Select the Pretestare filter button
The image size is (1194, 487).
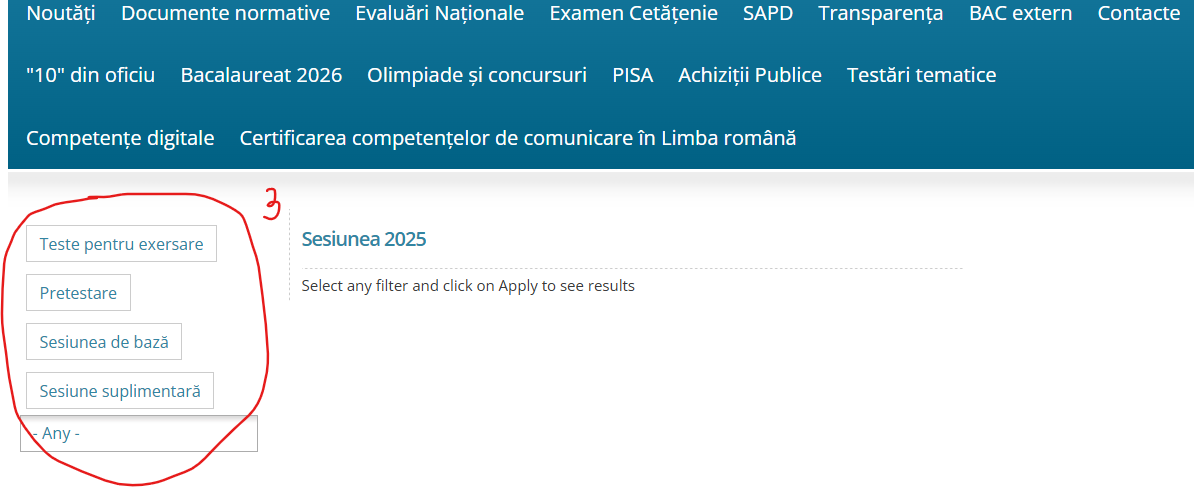pyautogui.click(x=78, y=293)
